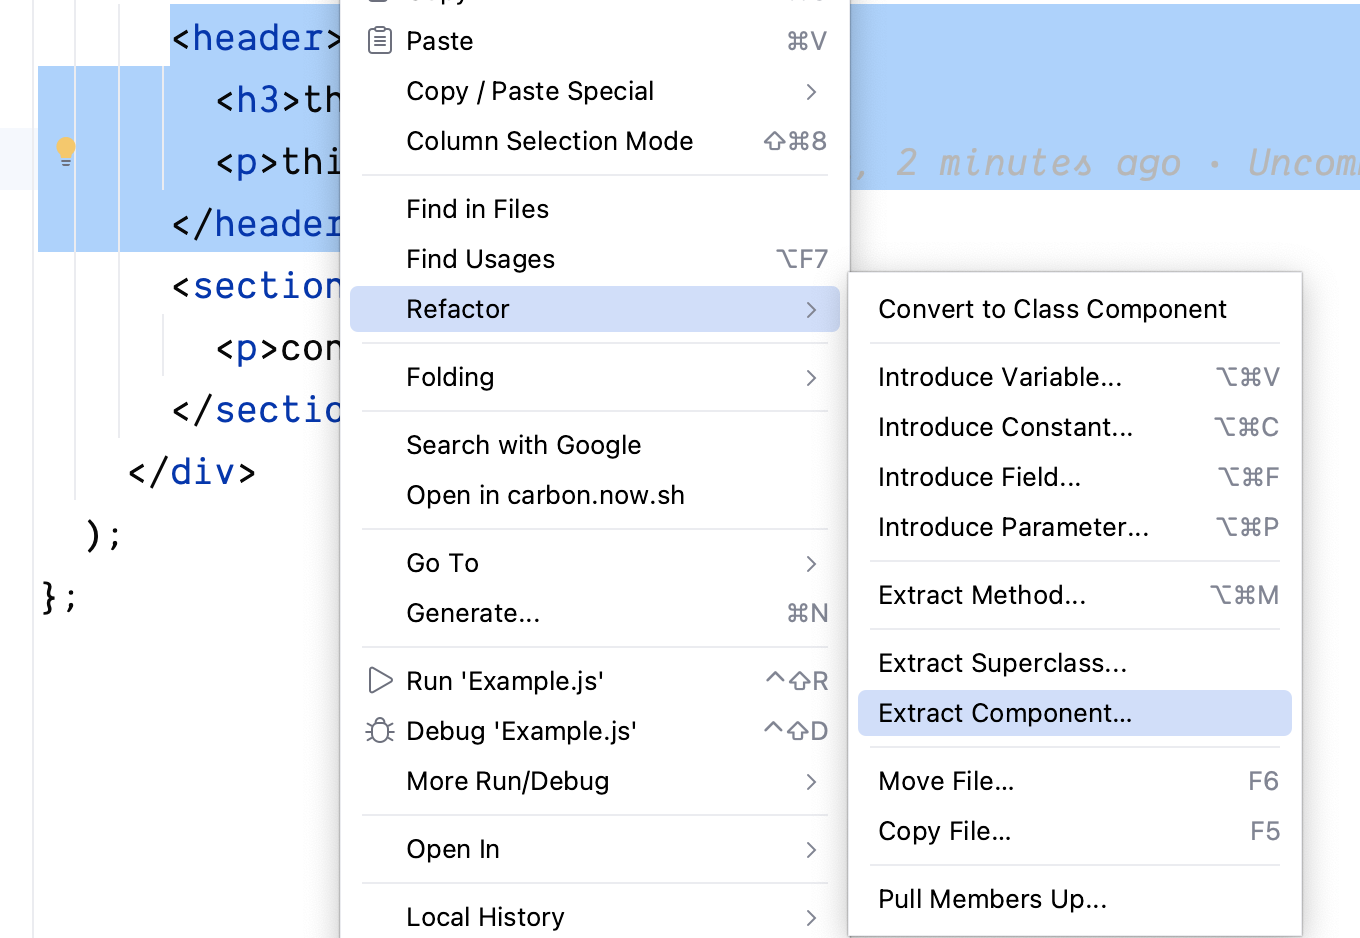This screenshot has width=1360, height=938.
Task: Expand the Folding submenu chevron
Action: point(812,378)
